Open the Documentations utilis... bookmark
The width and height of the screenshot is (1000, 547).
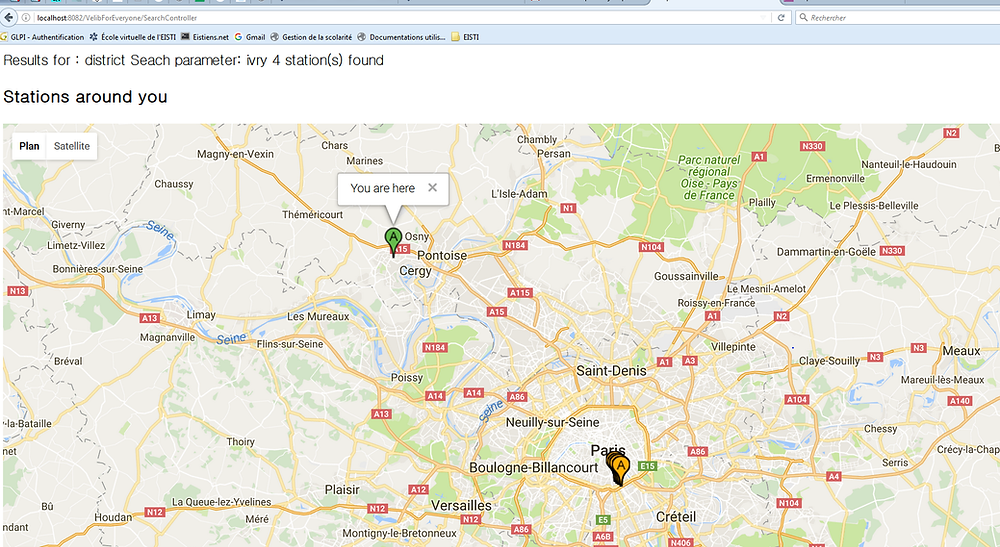pos(401,37)
